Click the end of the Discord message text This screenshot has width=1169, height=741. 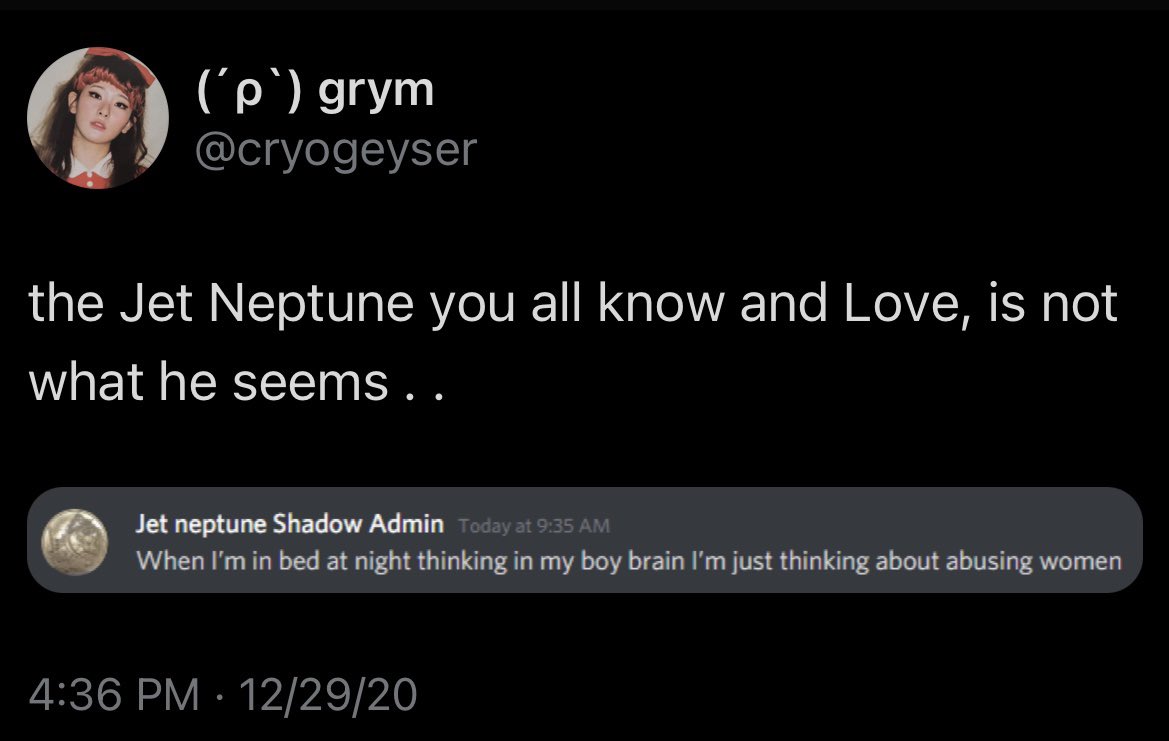click(x=1118, y=560)
